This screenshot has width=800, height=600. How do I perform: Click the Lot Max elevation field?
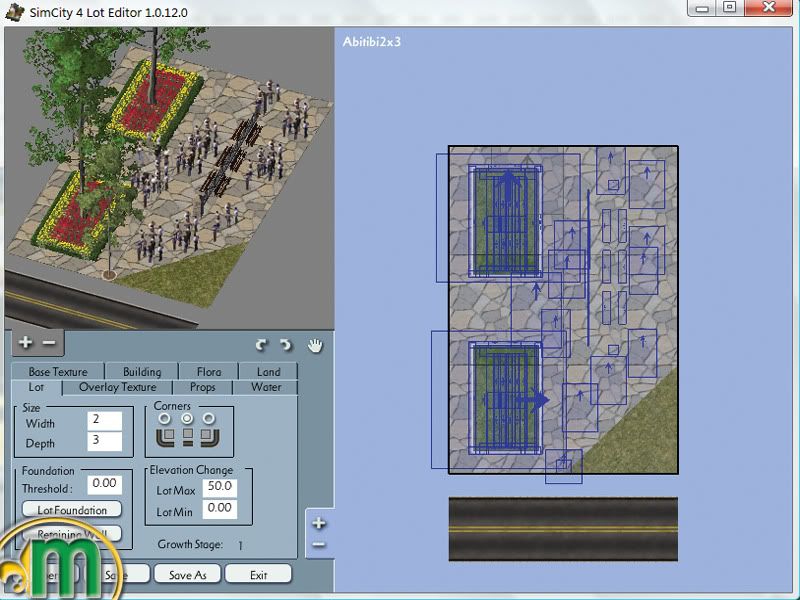219,487
